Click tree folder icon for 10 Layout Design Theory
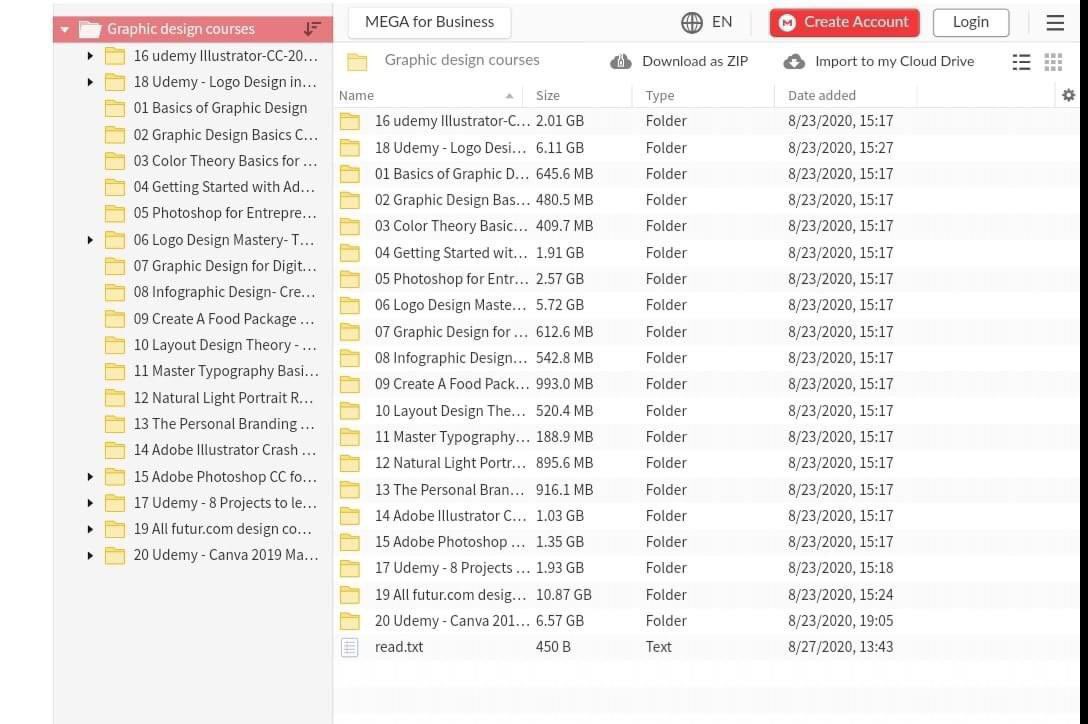 pyautogui.click(x=114, y=345)
